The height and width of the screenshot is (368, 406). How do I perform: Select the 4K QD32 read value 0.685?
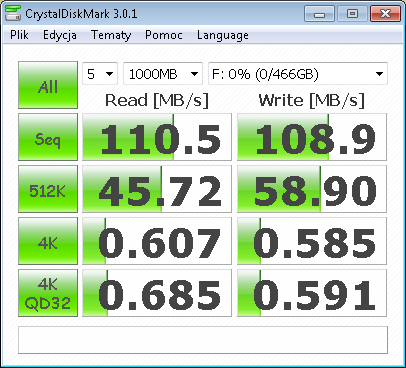pos(157,293)
